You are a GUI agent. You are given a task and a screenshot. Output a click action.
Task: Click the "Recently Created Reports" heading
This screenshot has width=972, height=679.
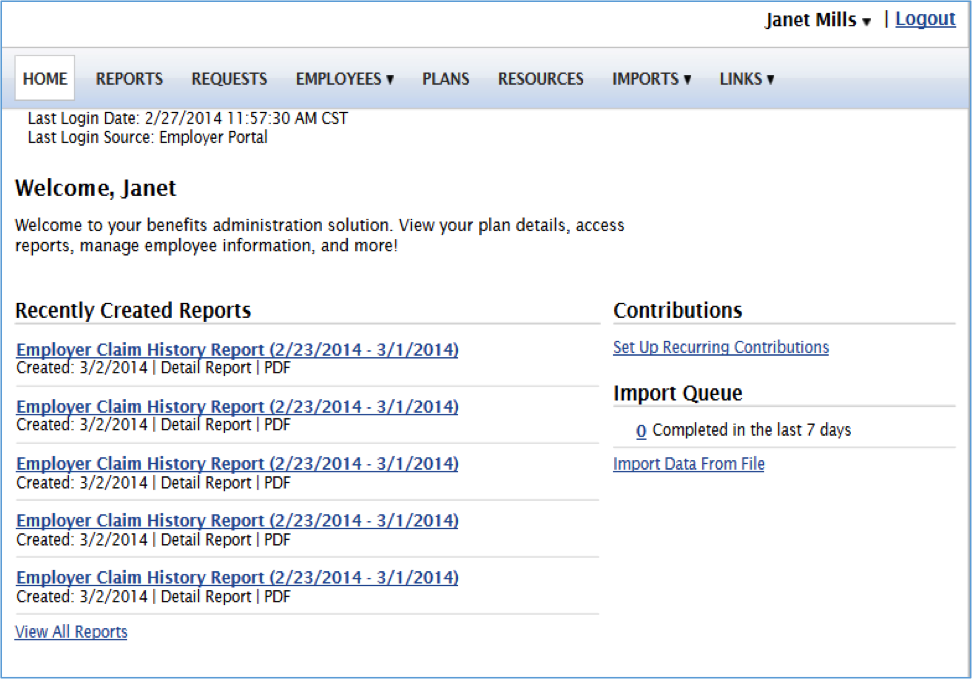(x=133, y=310)
